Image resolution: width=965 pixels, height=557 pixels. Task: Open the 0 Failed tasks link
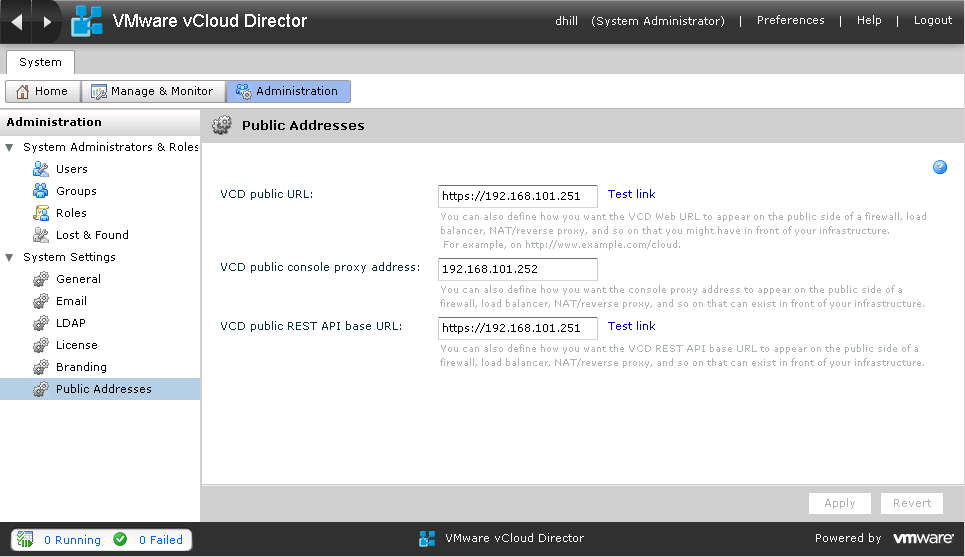coord(161,540)
